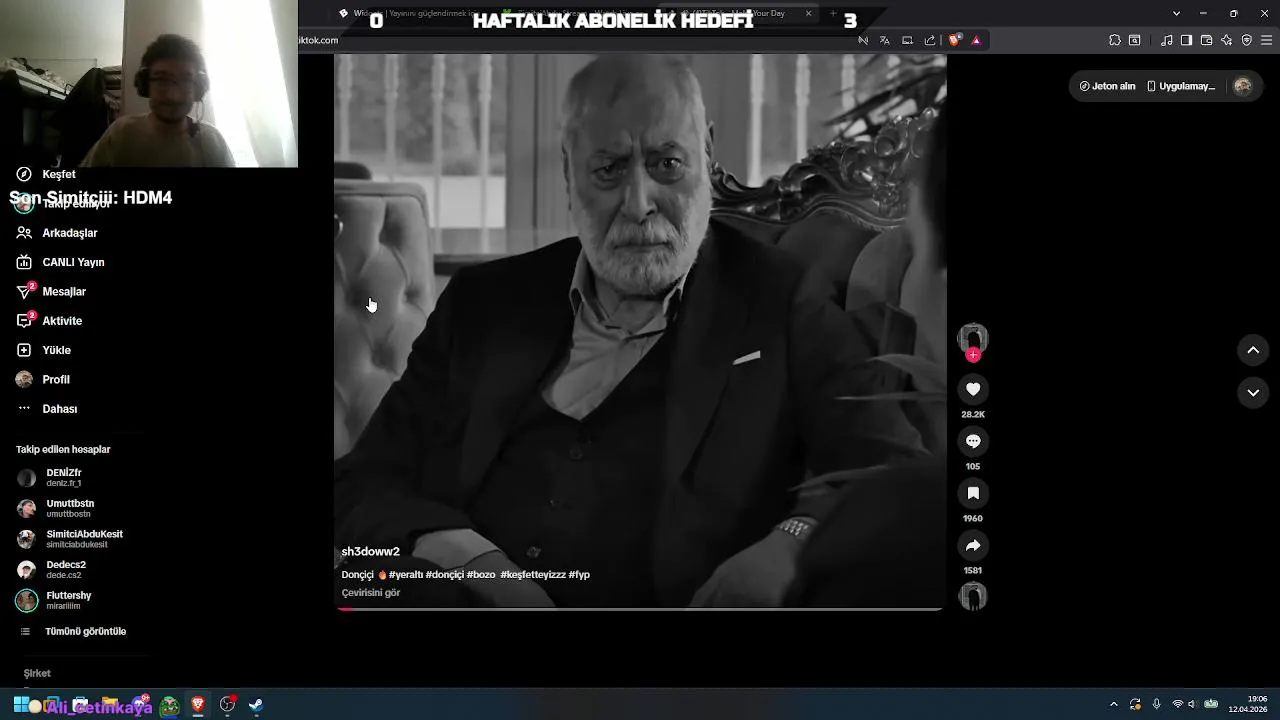This screenshot has width=1280, height=720.
Task: Close the Your Day browser tab
Action: pos(808,14)
